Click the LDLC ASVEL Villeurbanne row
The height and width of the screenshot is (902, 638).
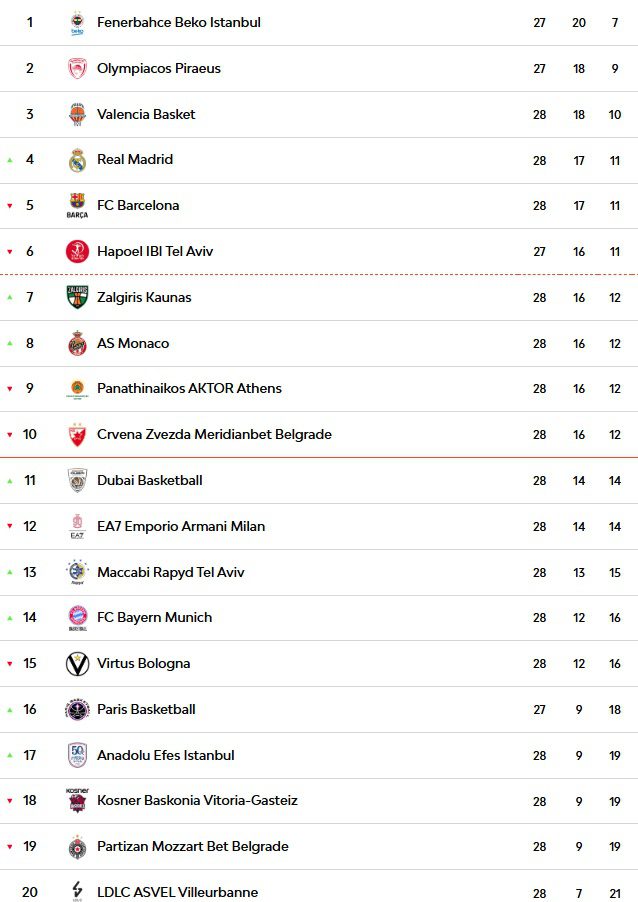[319, 889]
